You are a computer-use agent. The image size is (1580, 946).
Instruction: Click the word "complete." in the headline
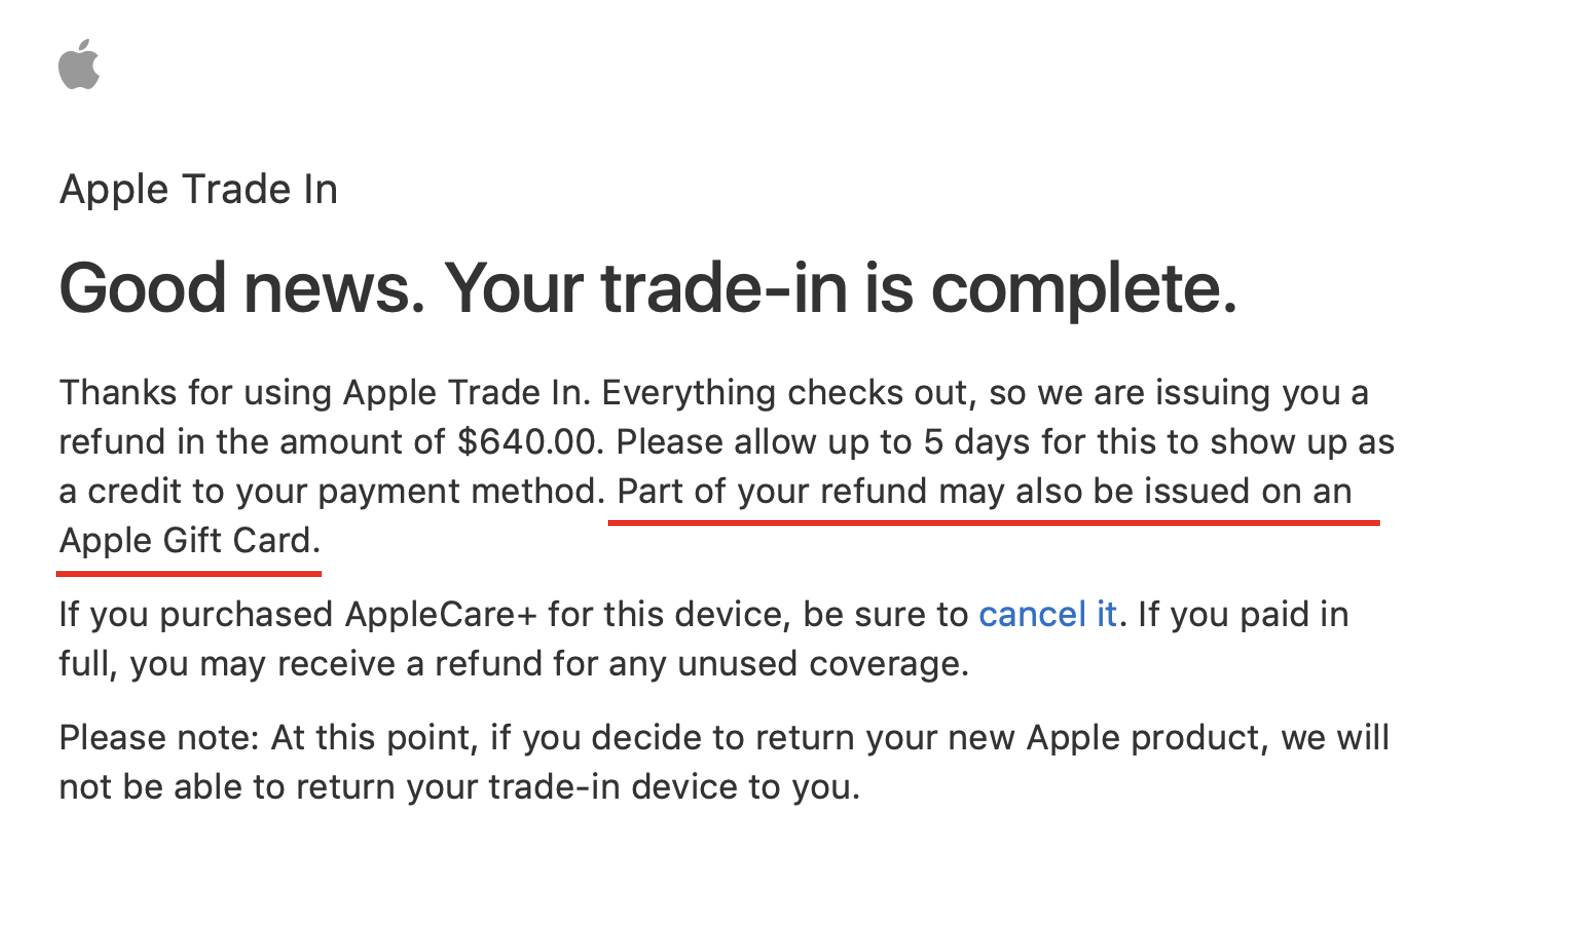(x=1084, y=290)
